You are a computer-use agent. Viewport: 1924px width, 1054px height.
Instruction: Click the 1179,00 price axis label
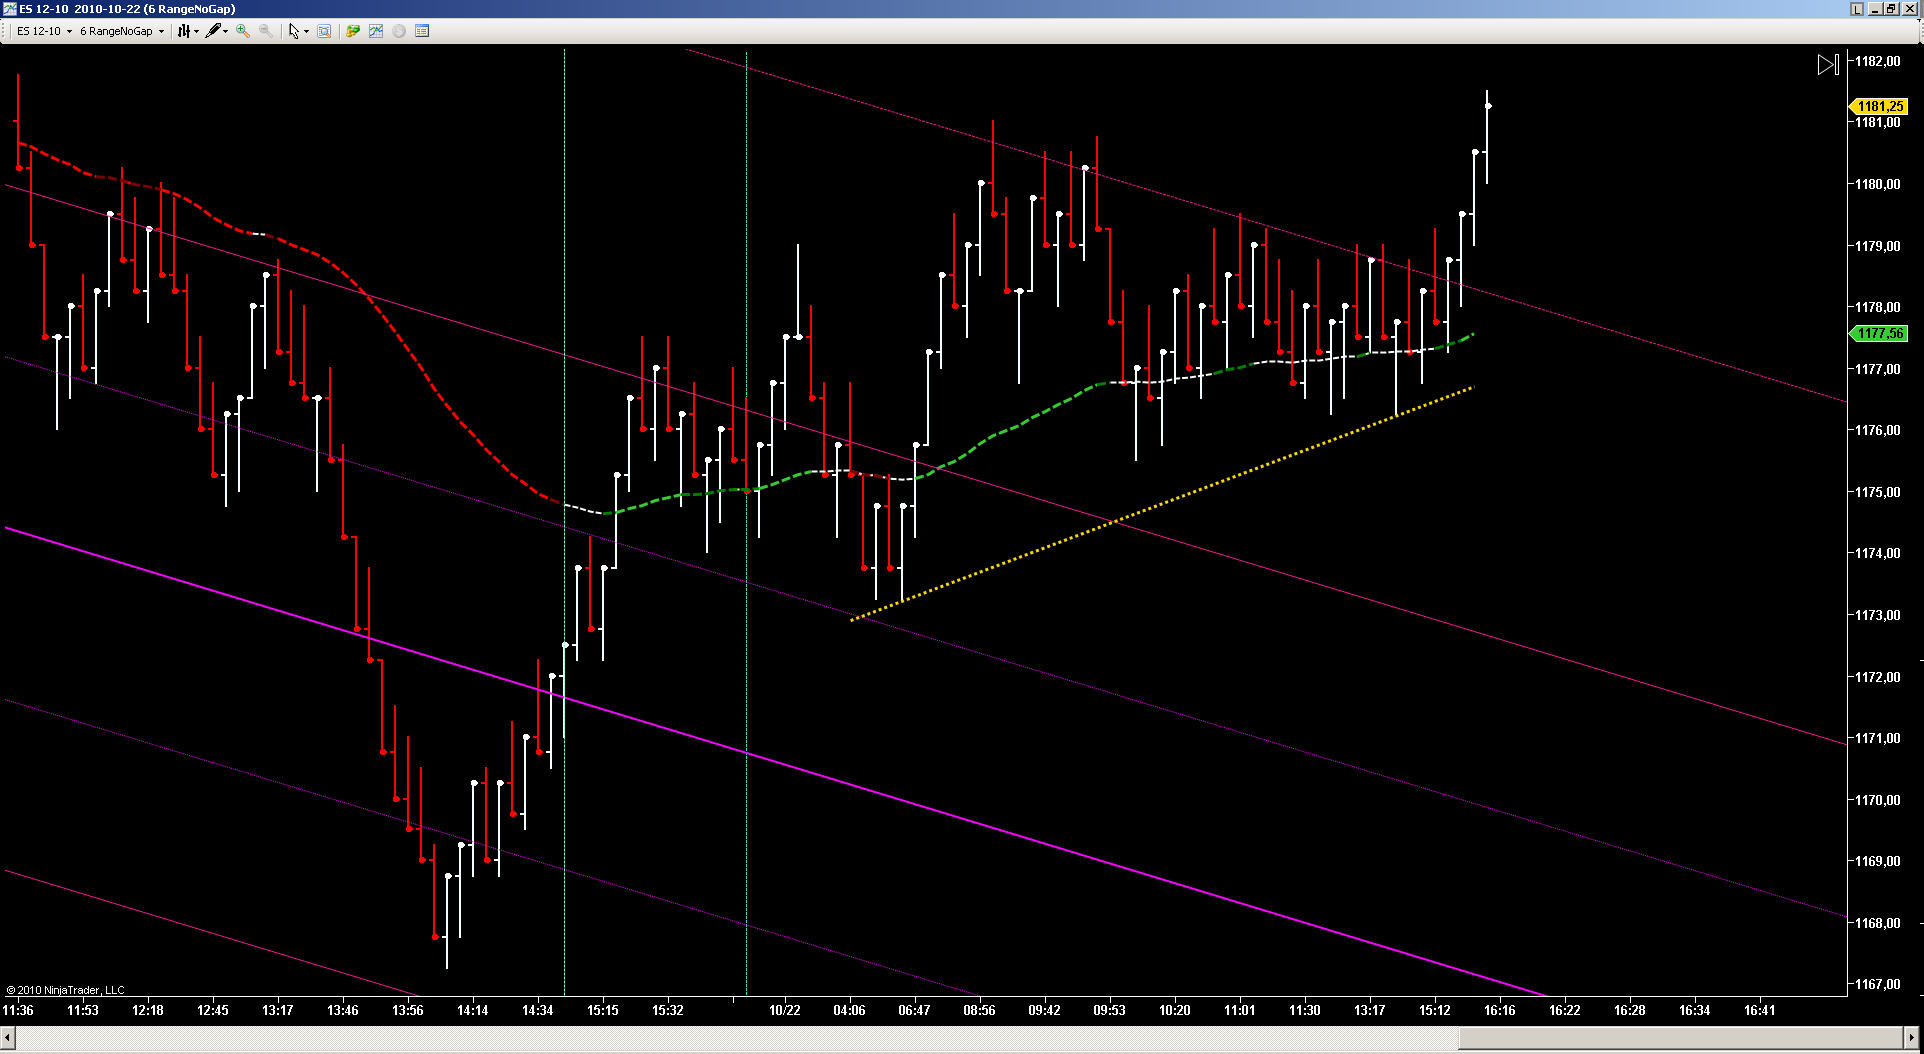1878,246
